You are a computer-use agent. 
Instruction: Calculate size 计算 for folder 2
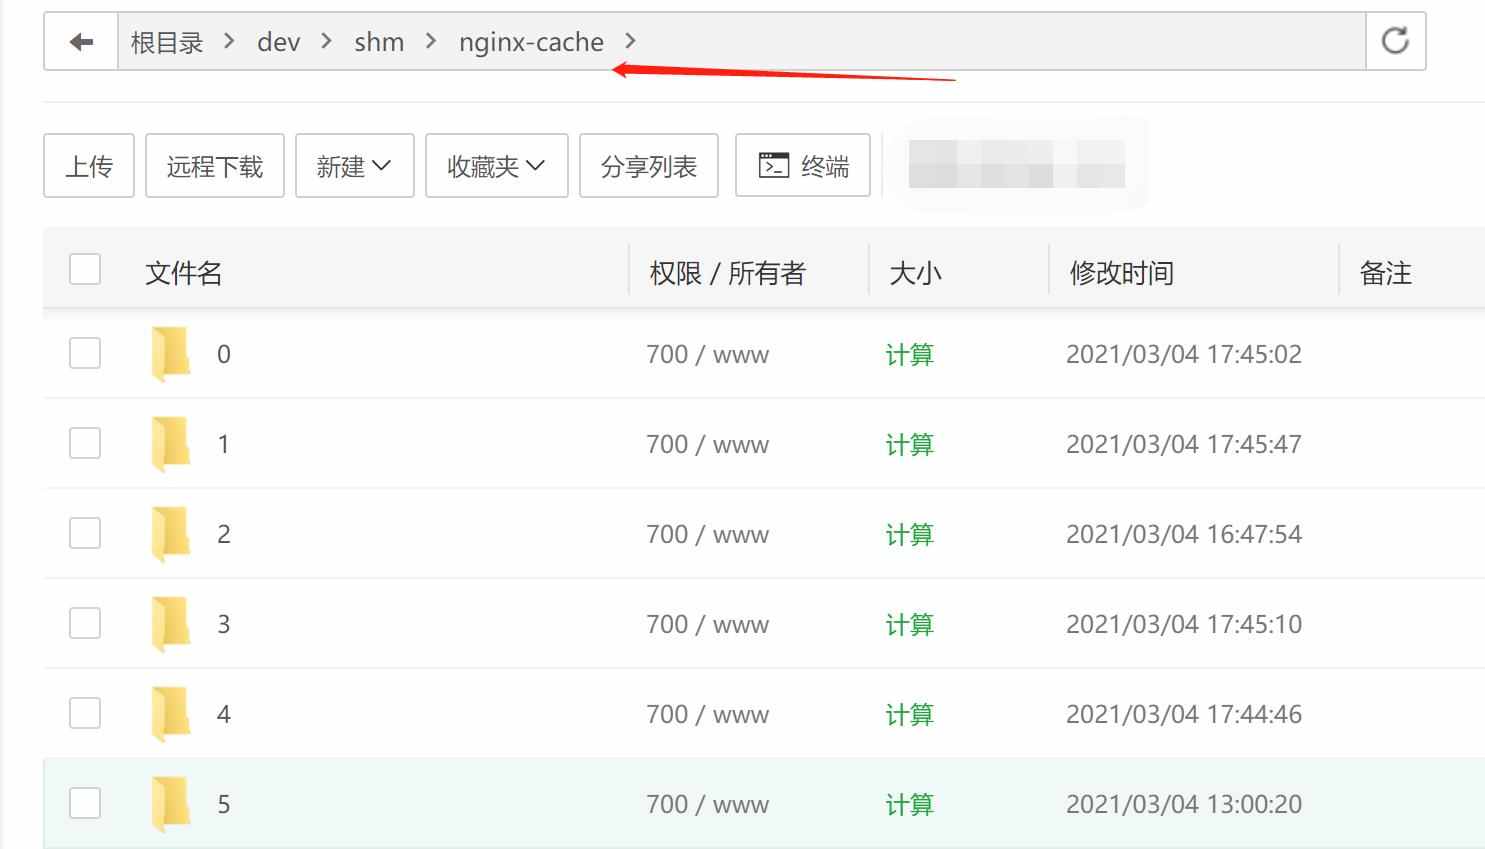tap(910, 534)
